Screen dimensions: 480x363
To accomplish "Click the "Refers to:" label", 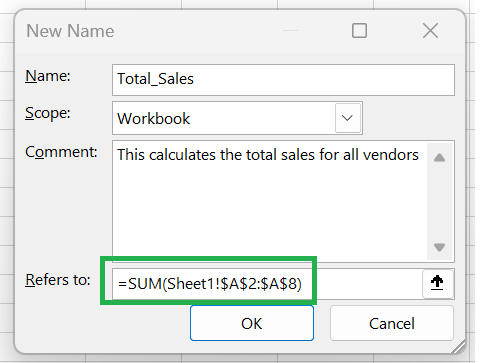I will (x=58, y=280).
